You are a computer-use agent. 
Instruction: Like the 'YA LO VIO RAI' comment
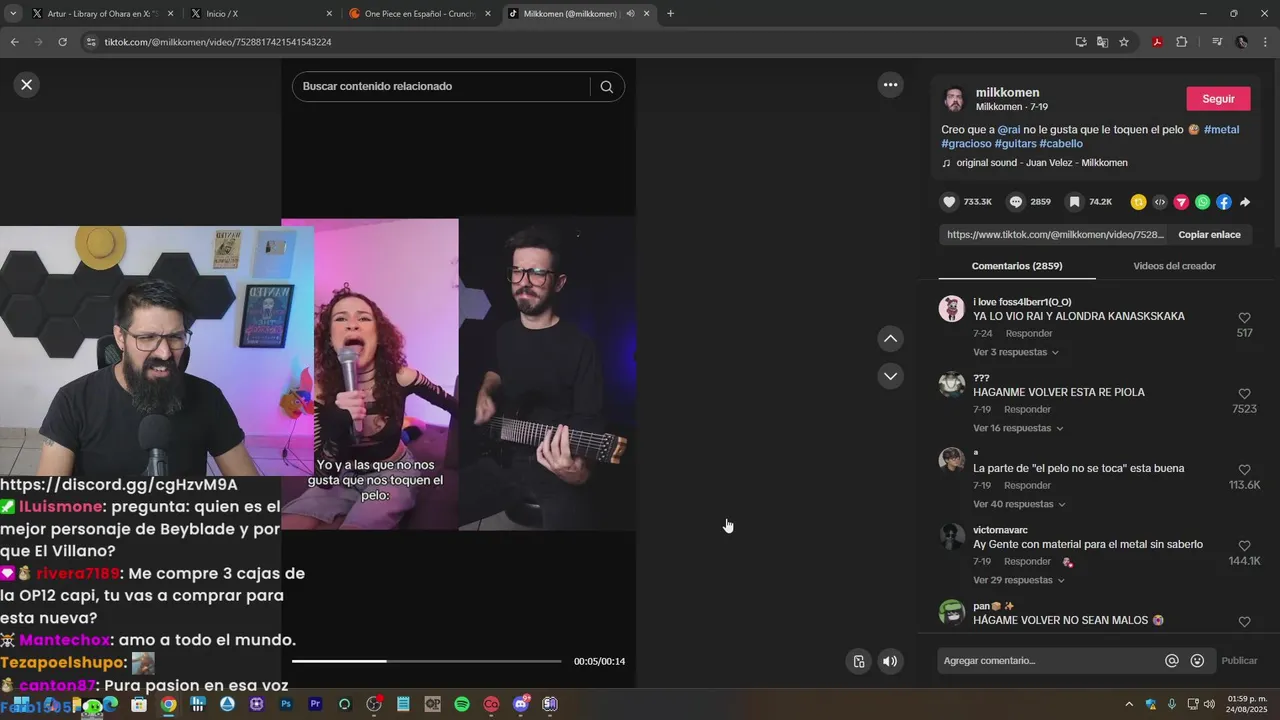1244,318
